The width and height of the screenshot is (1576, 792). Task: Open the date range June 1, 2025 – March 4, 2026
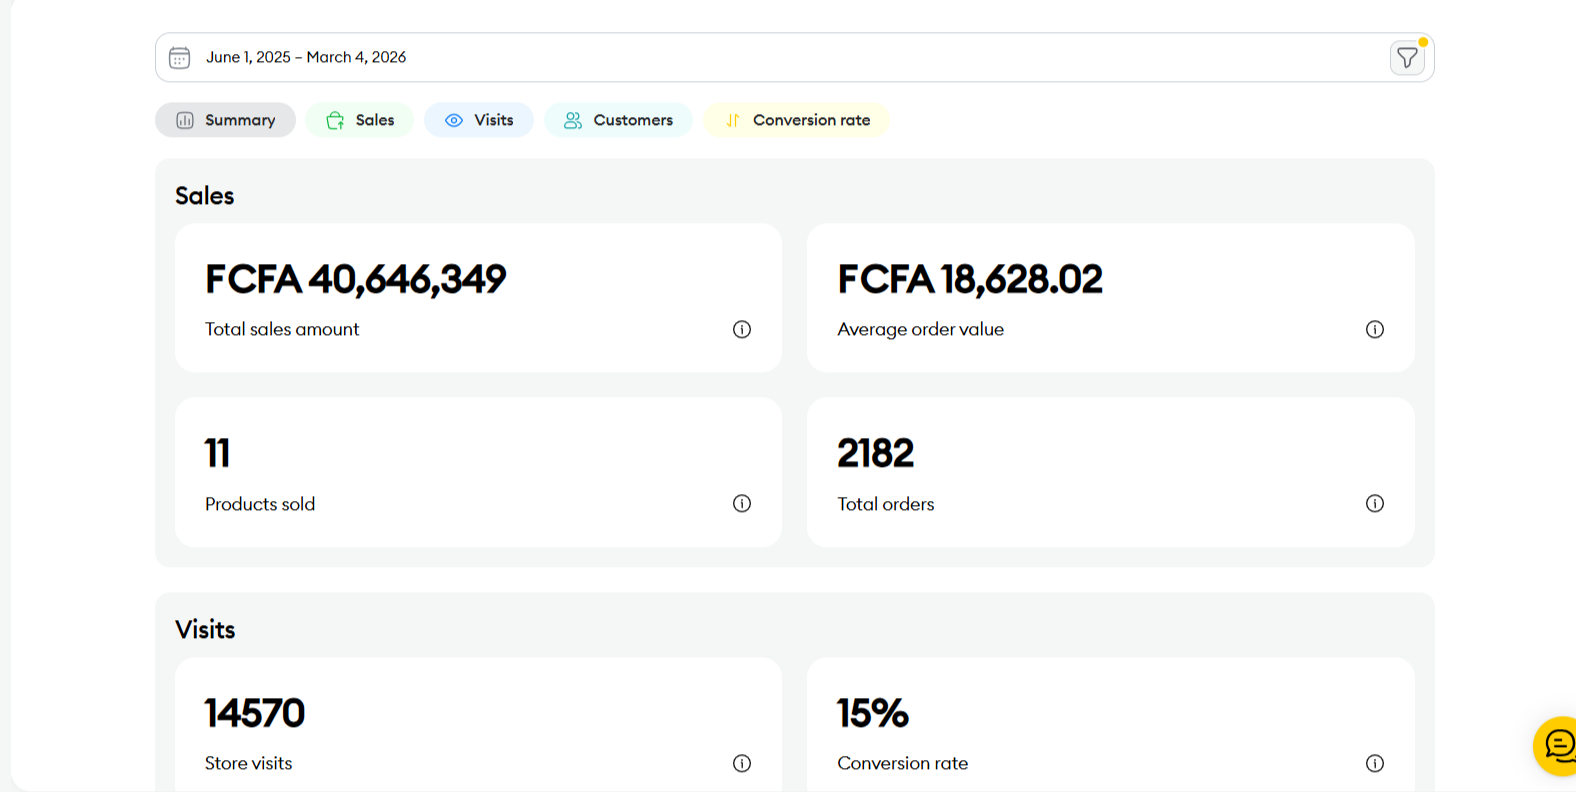[x=306, y=57]
